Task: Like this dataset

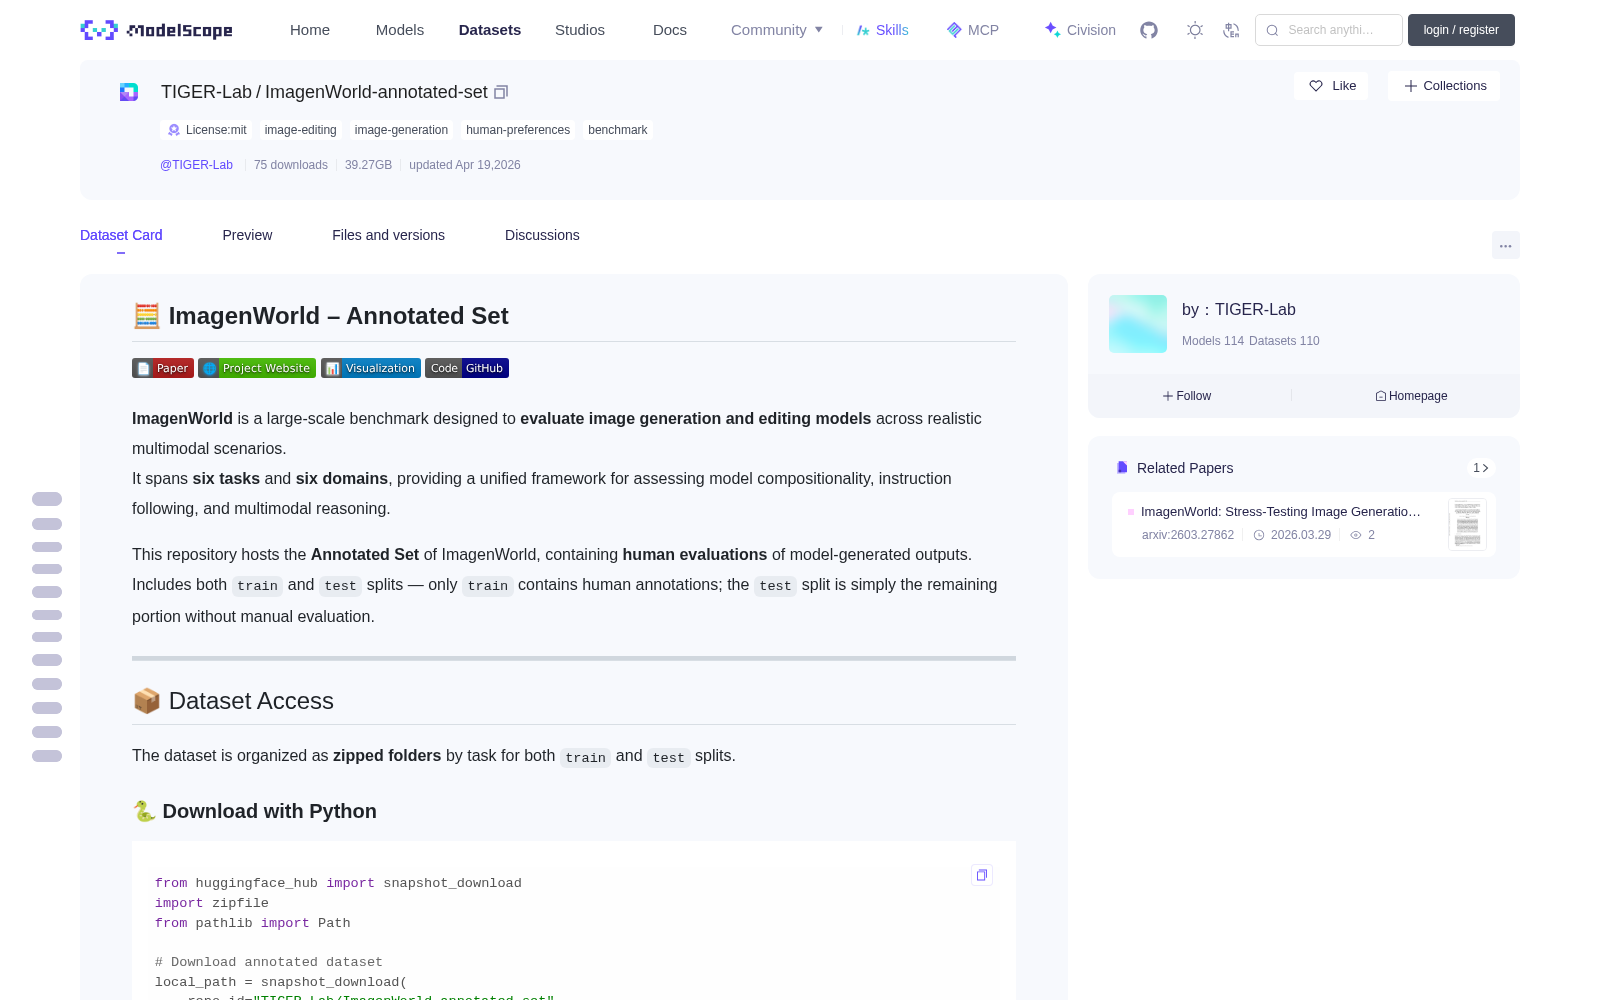Action: 1332,86
